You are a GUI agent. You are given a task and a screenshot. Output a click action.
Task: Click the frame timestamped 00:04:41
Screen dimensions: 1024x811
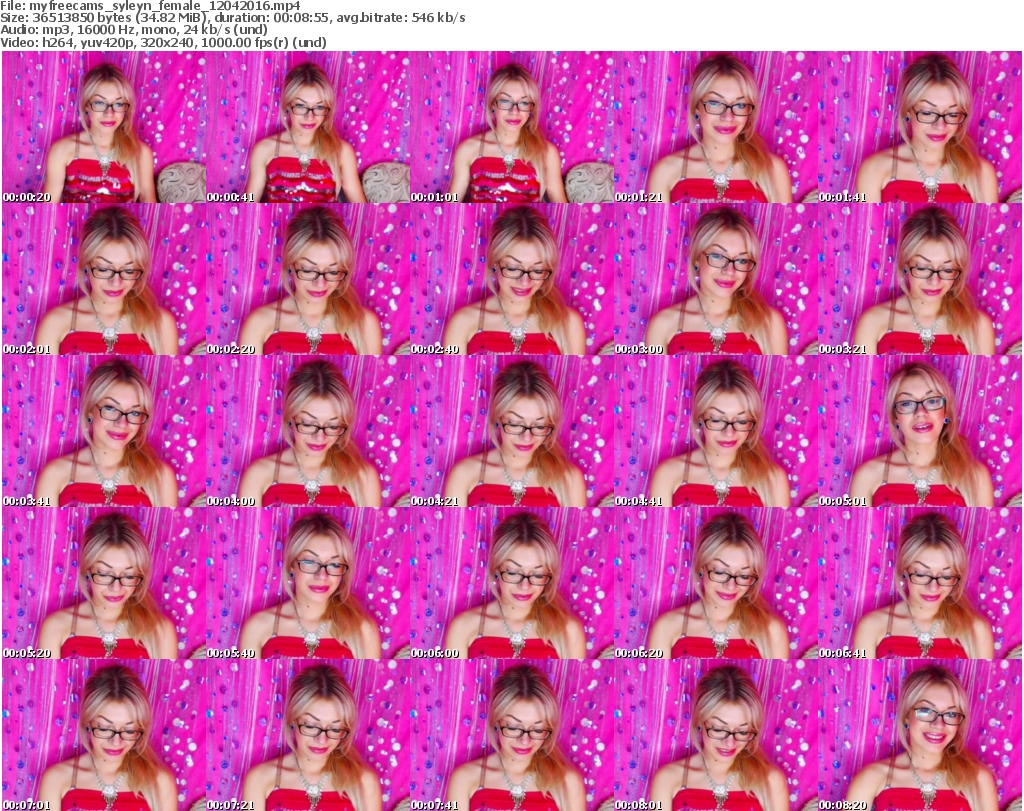tap(716, 432)
